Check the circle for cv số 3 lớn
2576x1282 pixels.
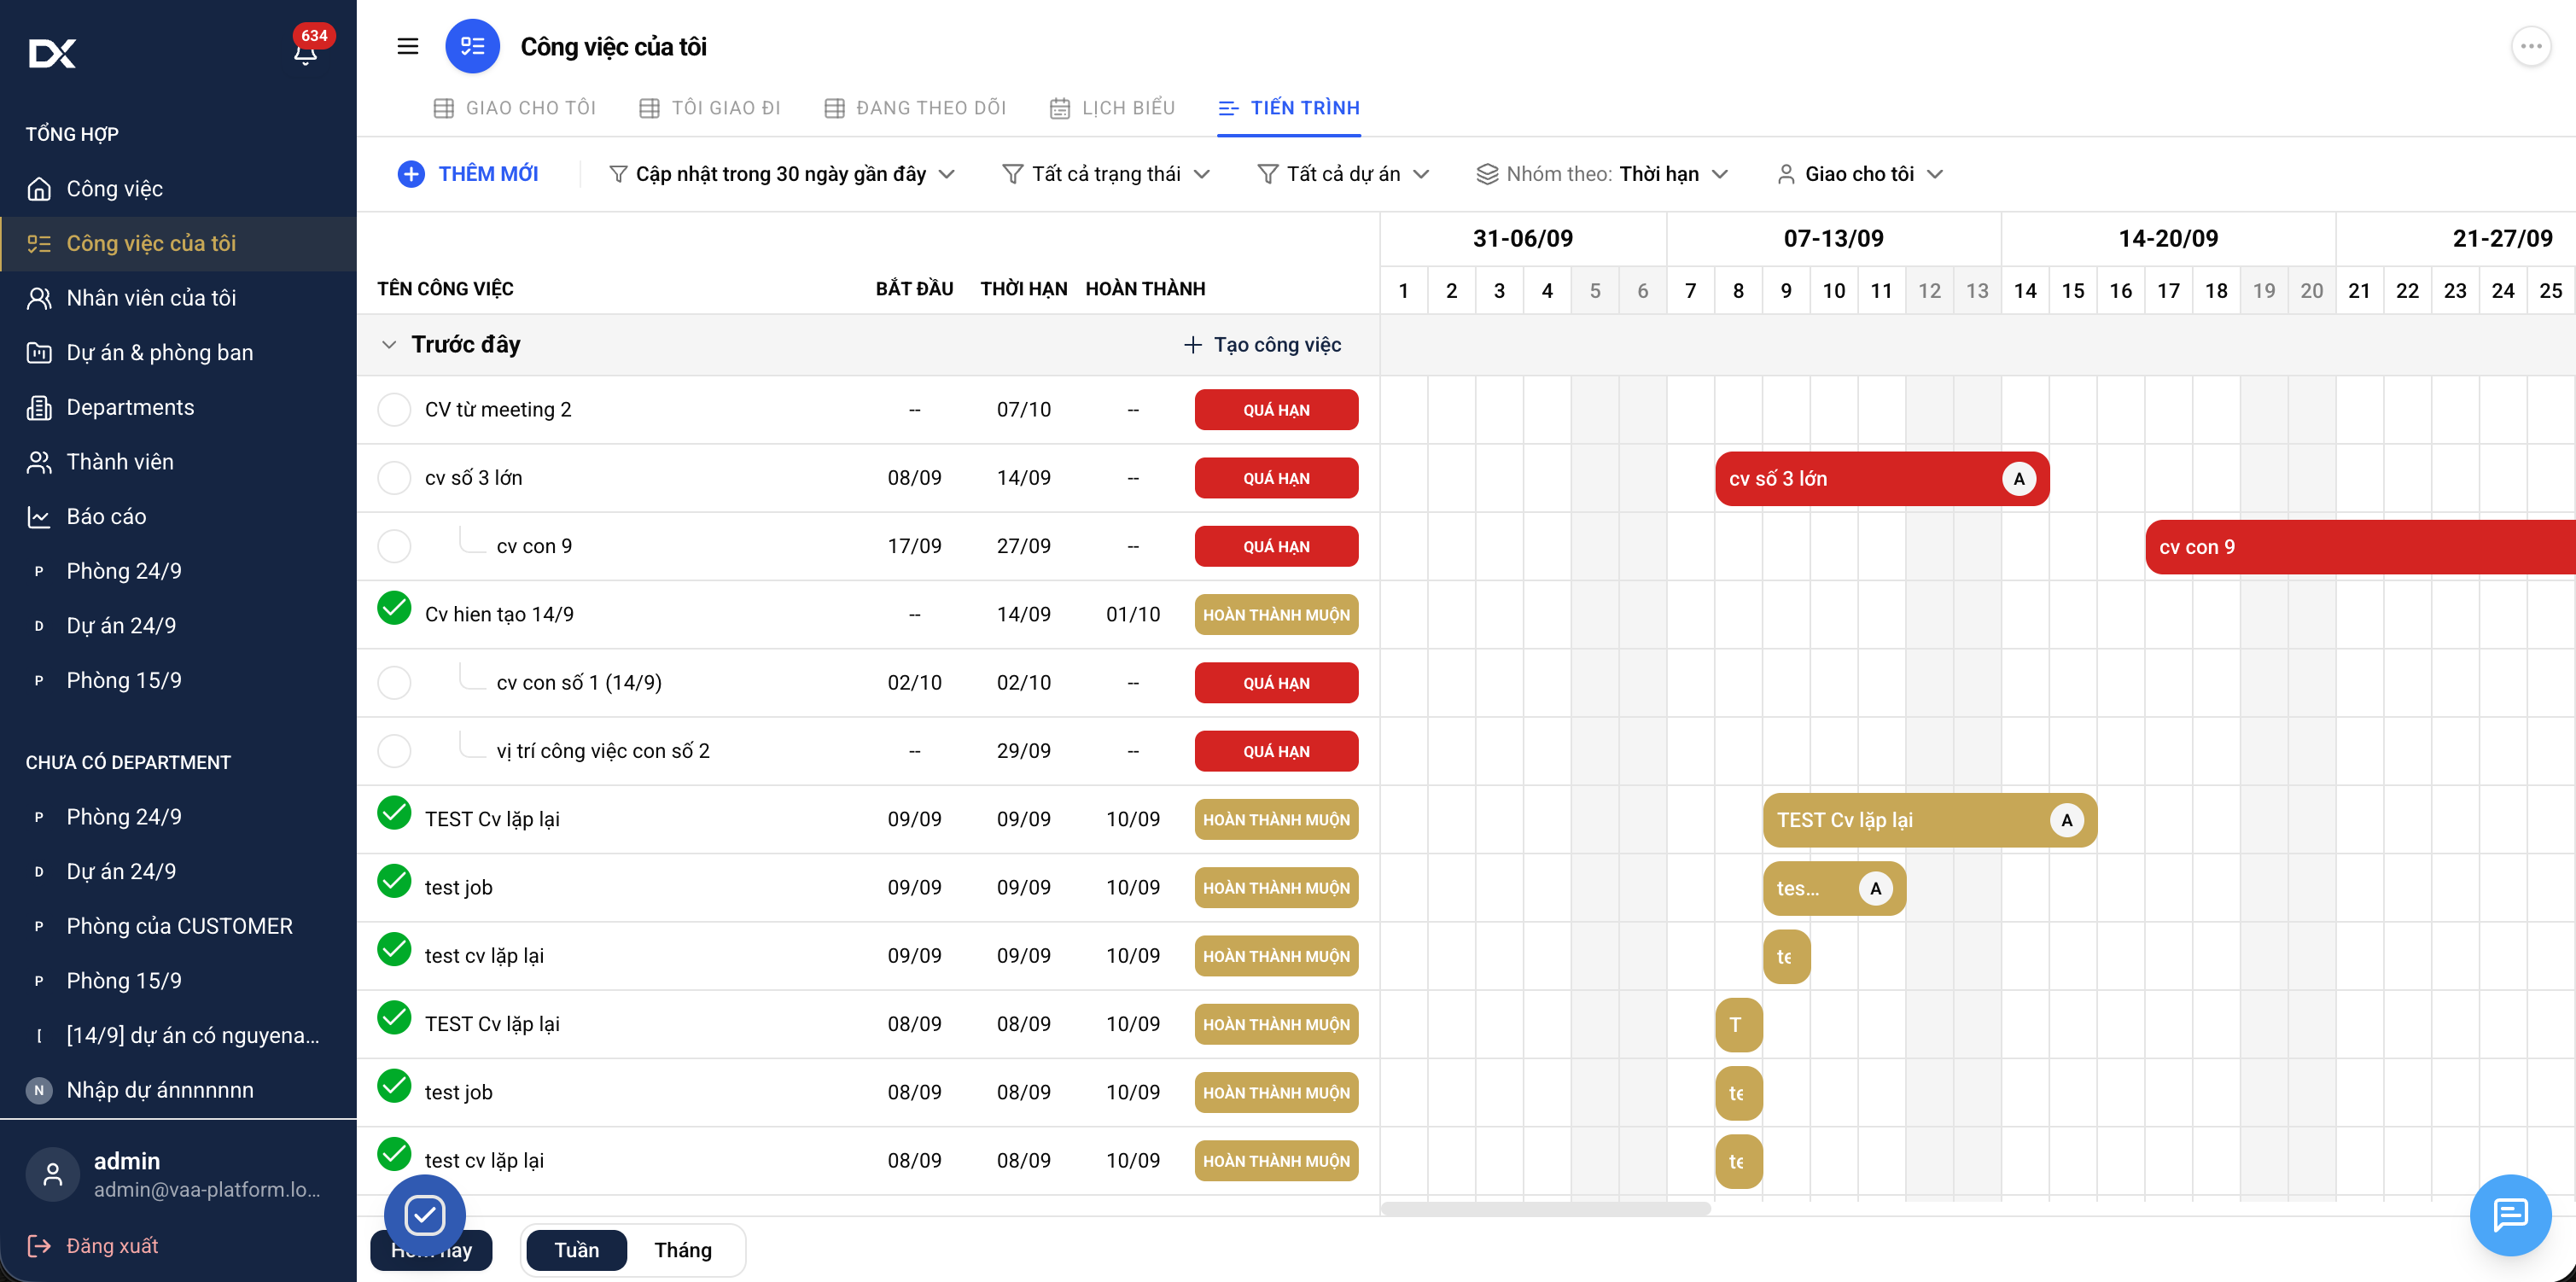pos(394,478)
